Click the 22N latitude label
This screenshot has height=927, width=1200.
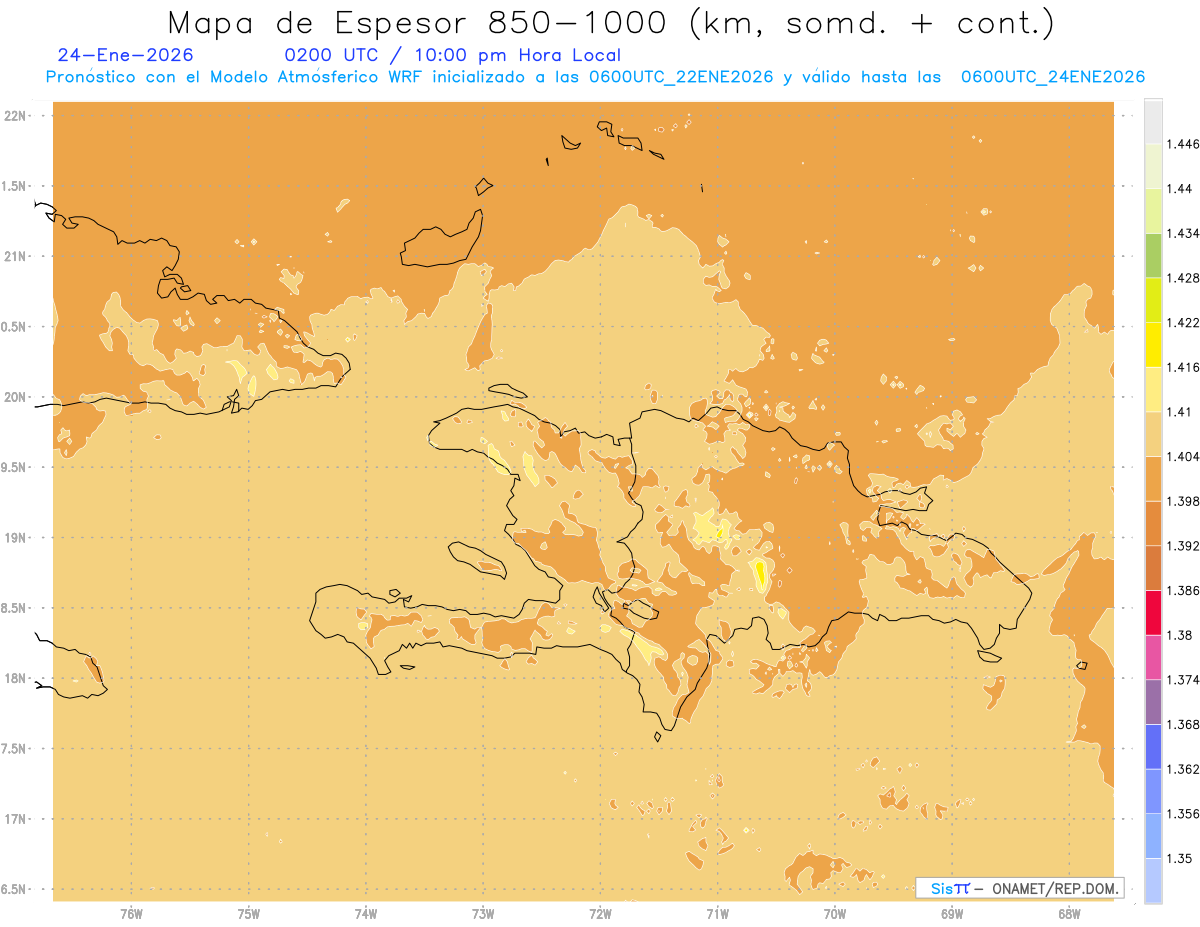click(16, 116)
